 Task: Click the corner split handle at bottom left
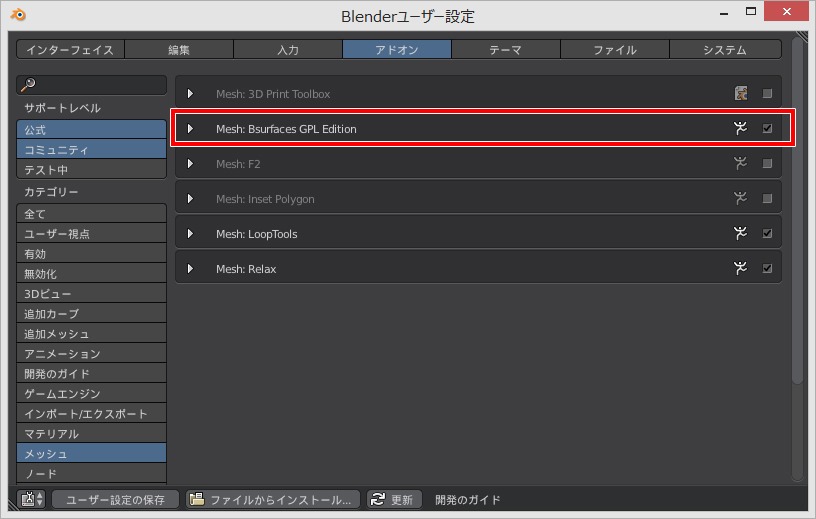click(14, 504)
